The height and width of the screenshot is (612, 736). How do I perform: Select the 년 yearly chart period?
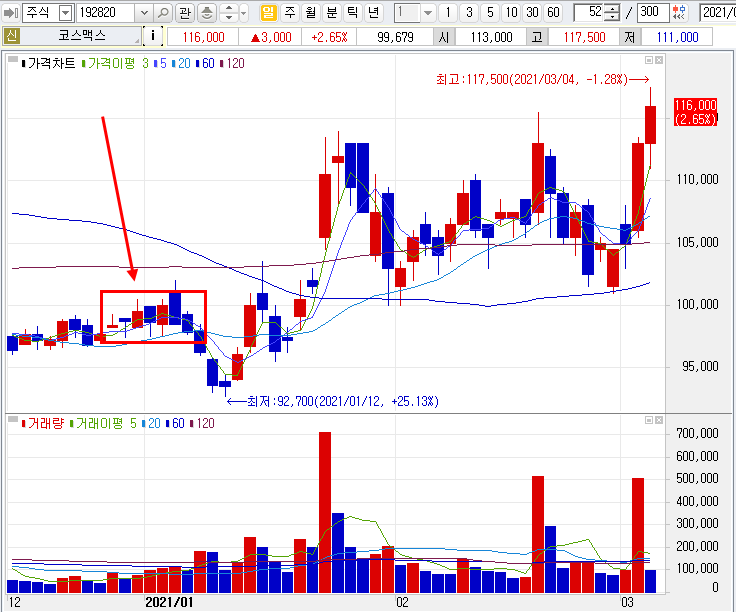[x=373, y=13]
